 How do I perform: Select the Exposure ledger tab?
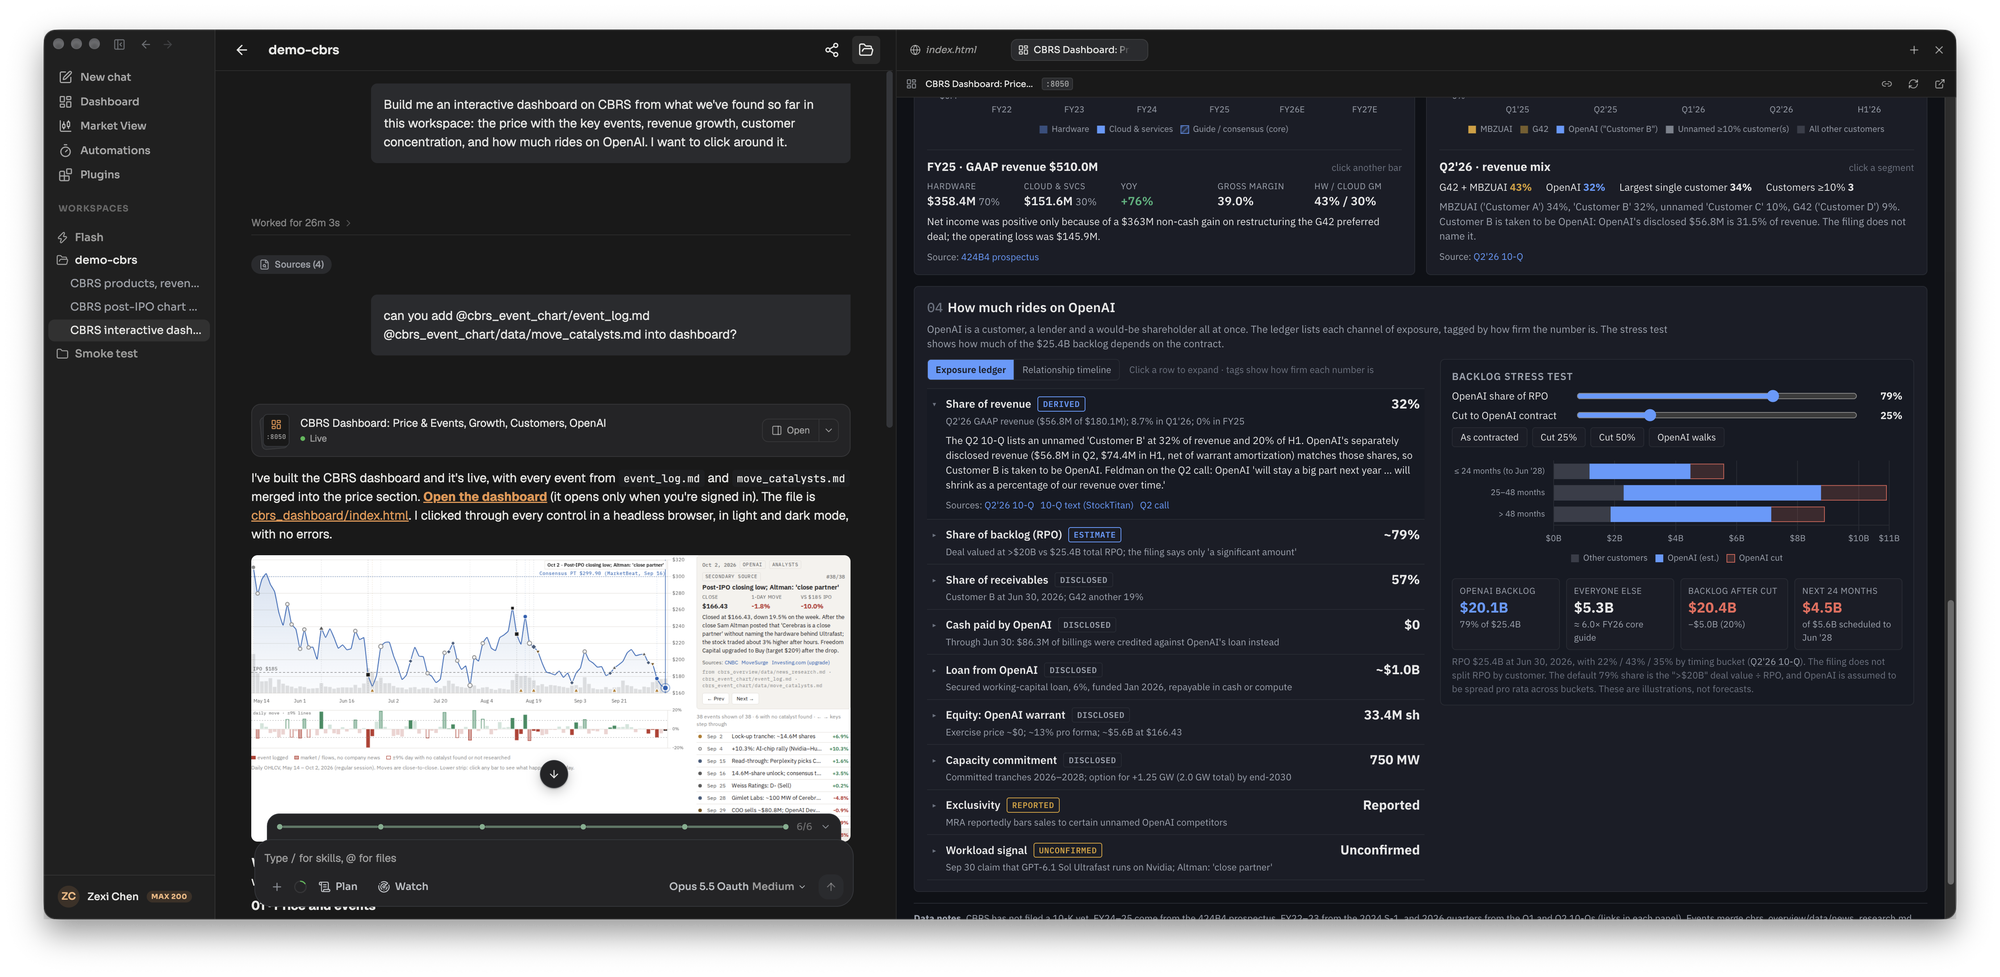pyautogui.click(x=970, y=371)
